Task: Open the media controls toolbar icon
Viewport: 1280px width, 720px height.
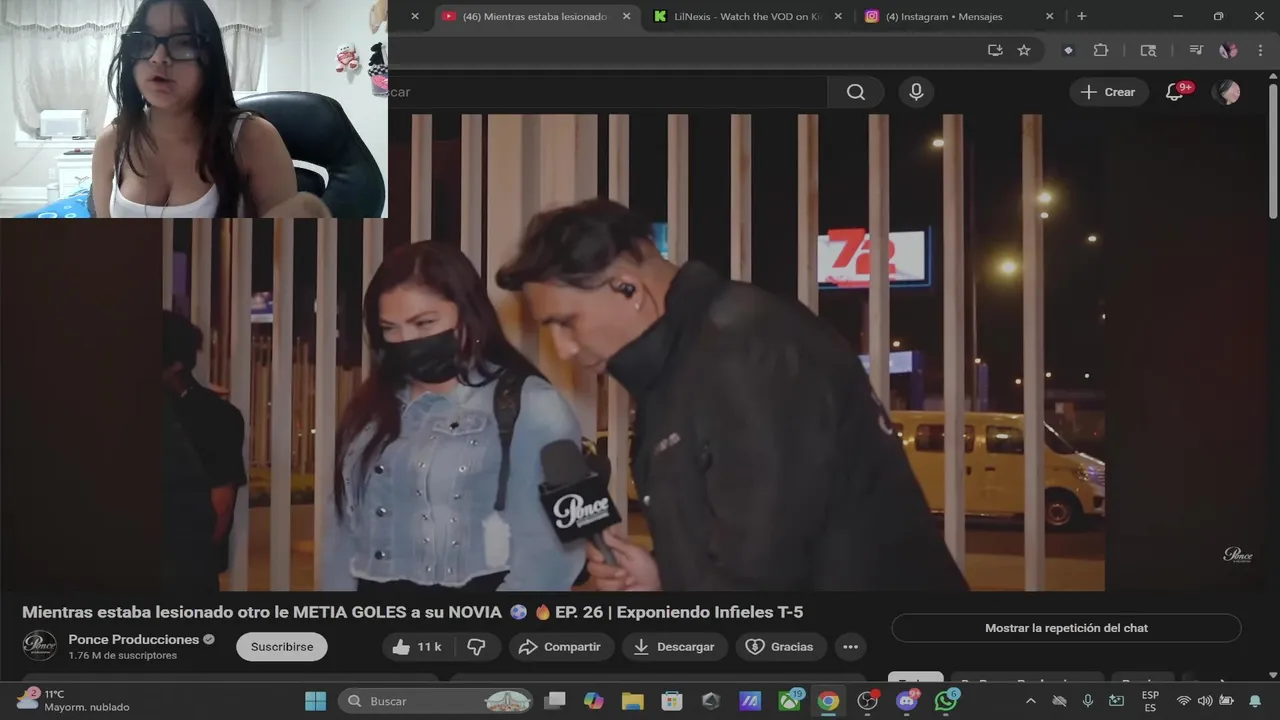Action: [1195, 50]
